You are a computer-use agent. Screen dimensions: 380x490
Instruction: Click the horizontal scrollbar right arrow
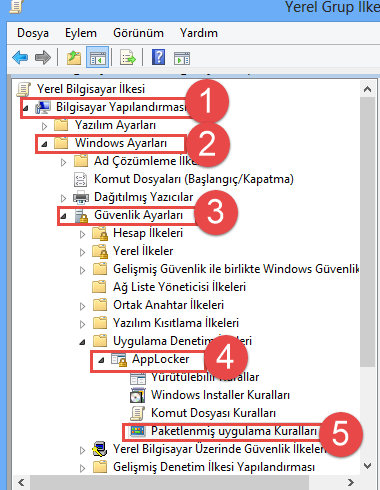pos(350,482)
